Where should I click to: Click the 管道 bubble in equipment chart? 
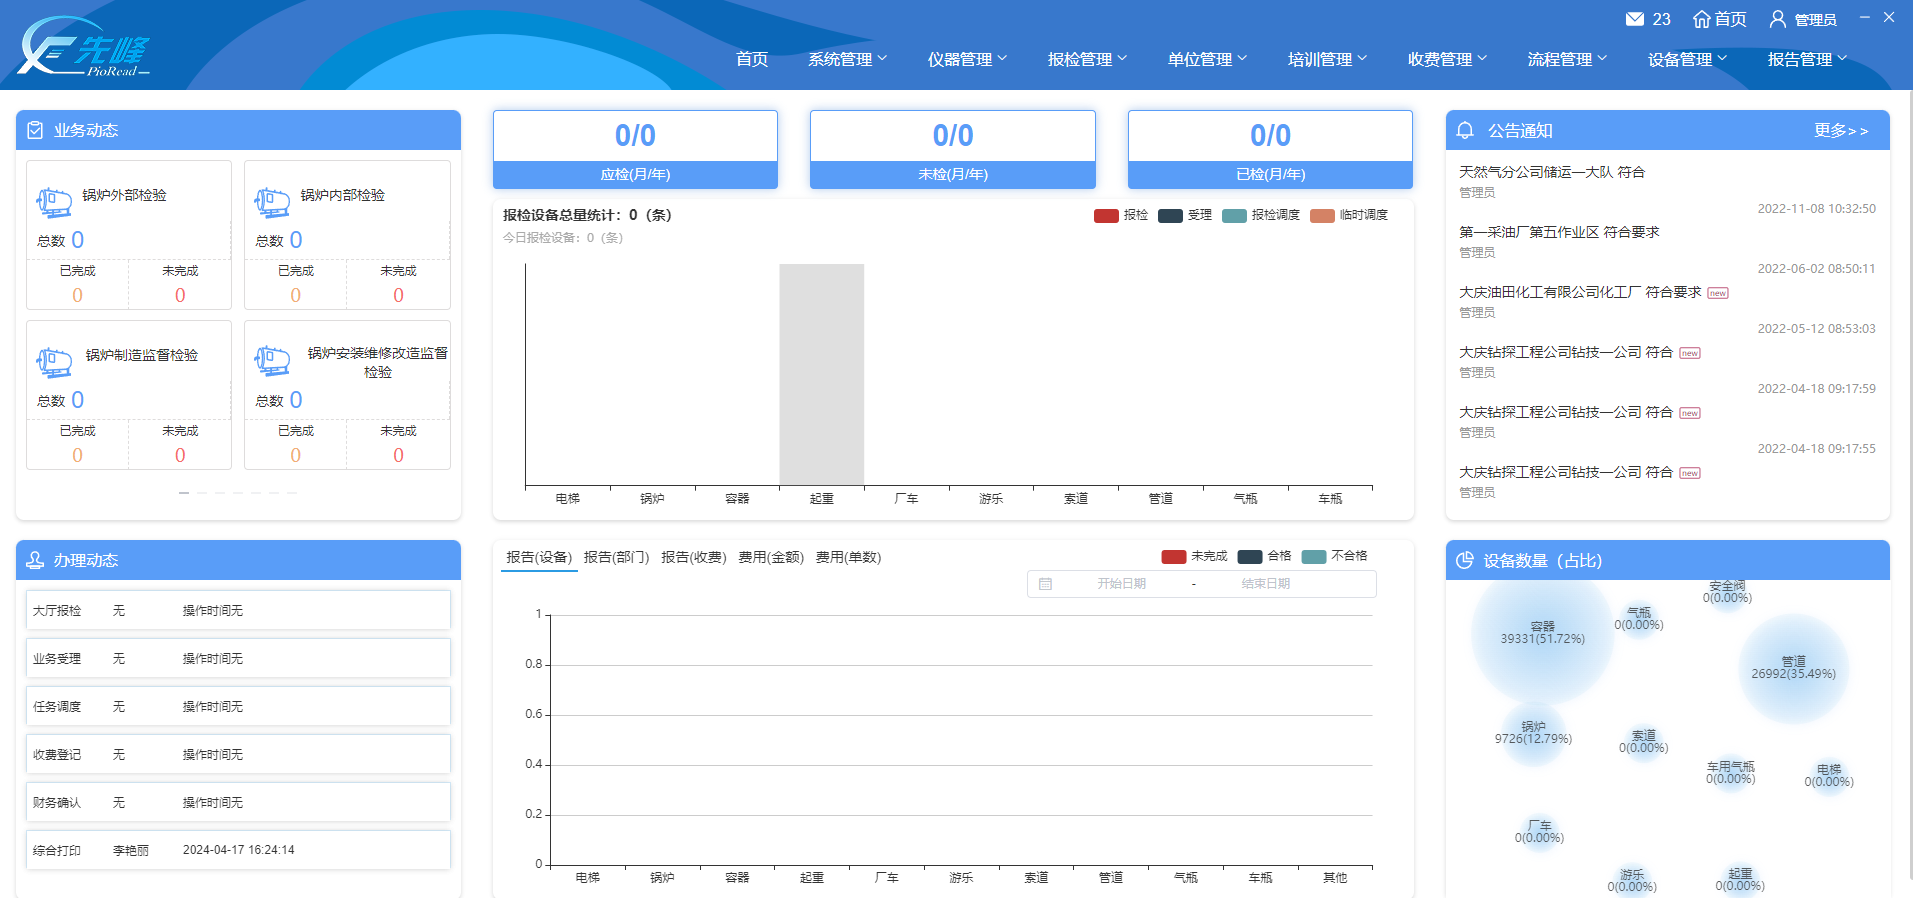[x=1794, y=668]
